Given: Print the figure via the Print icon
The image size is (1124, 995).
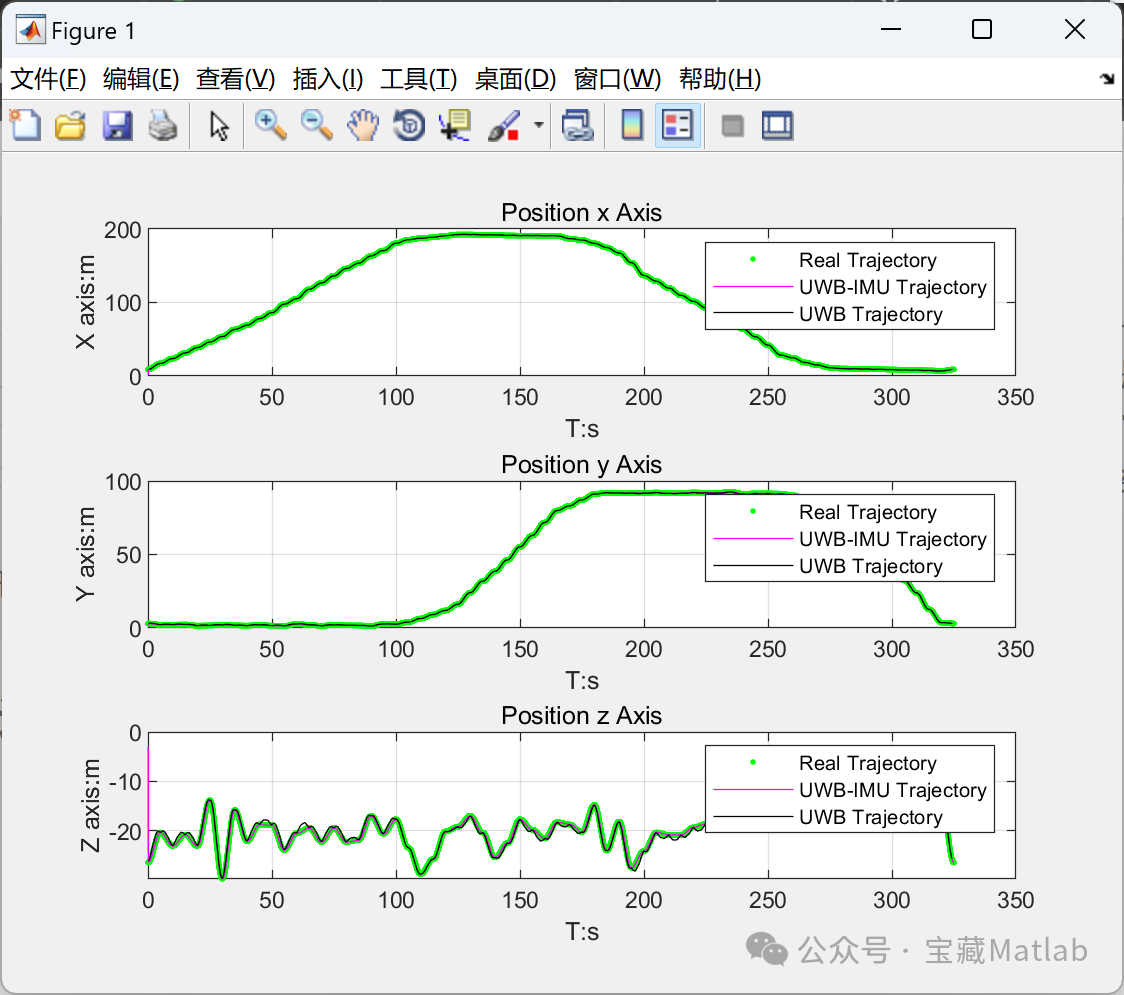Looking at the screenshot, I should pos(164,126).
